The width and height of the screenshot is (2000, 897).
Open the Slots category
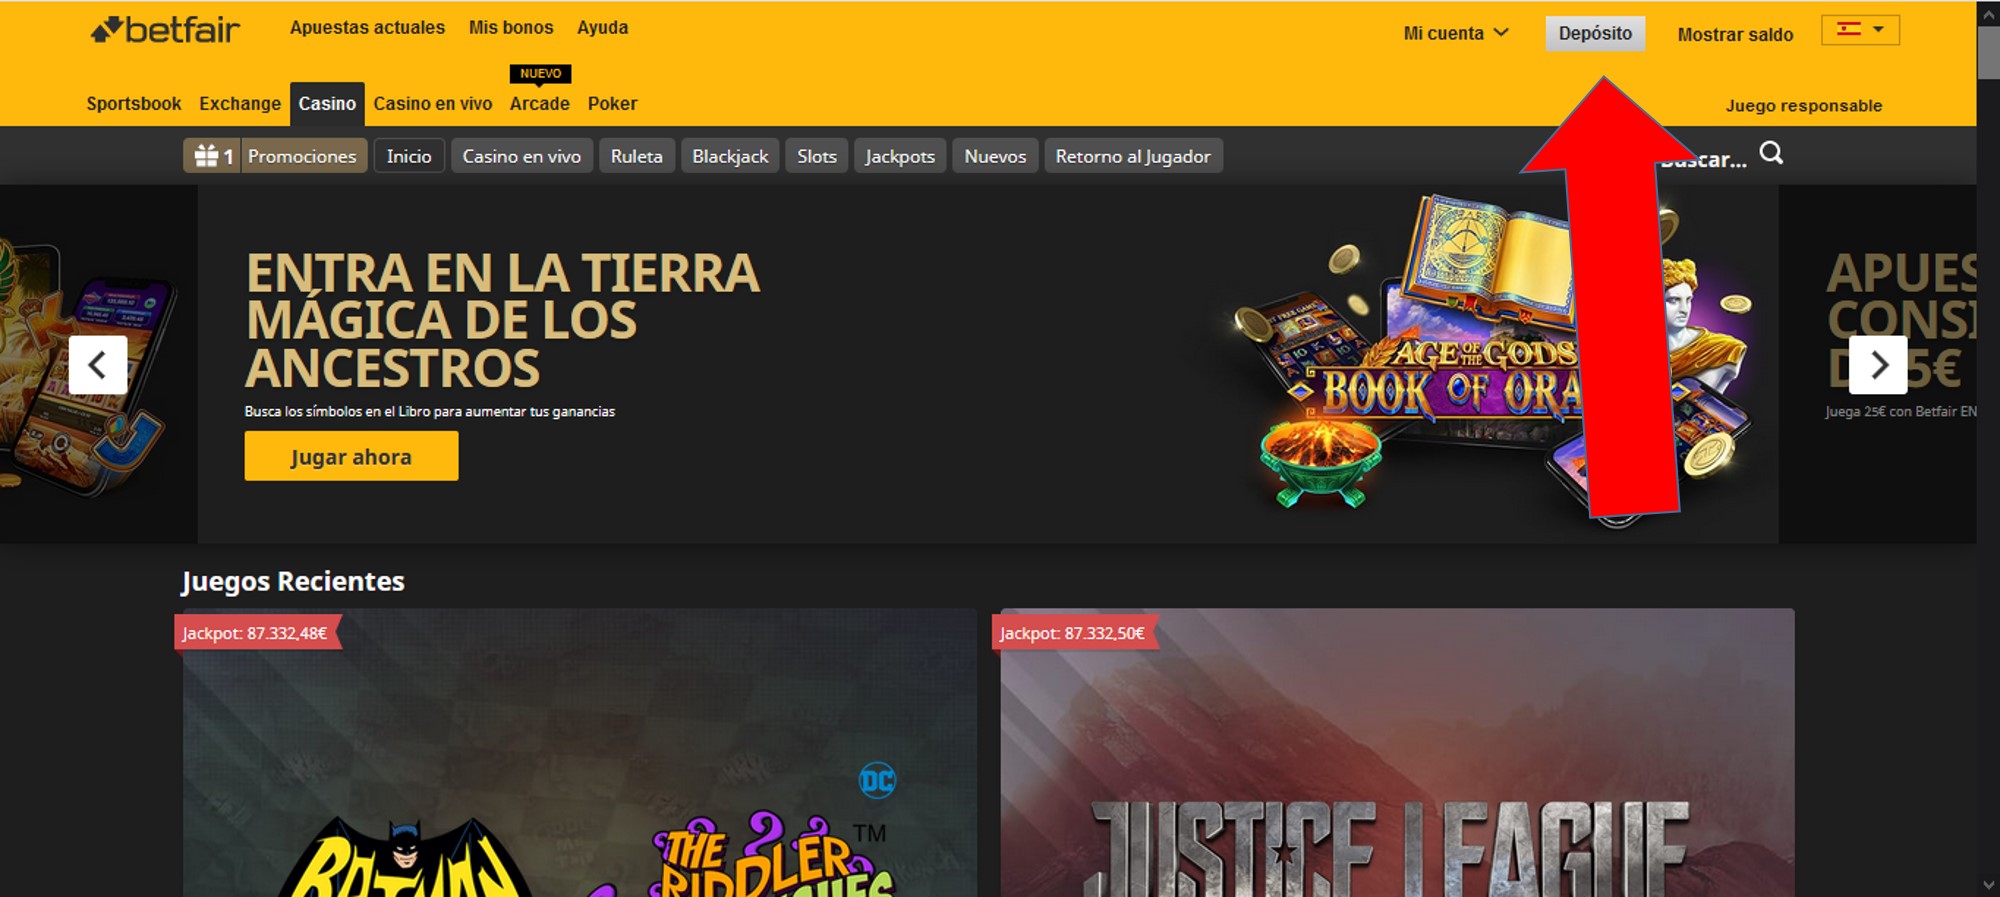[817, 156]
